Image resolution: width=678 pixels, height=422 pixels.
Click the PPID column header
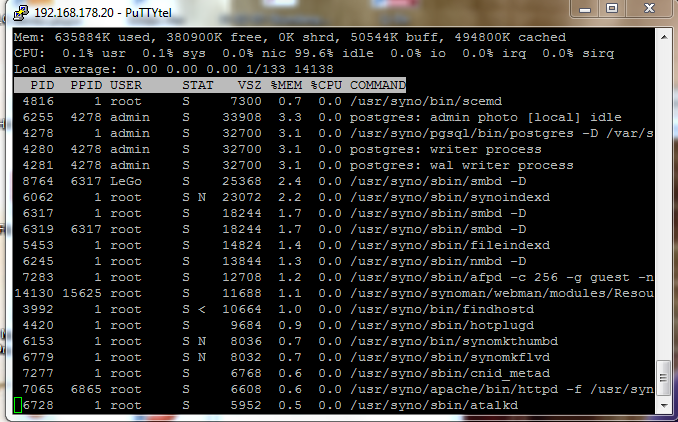pos(86,85)
